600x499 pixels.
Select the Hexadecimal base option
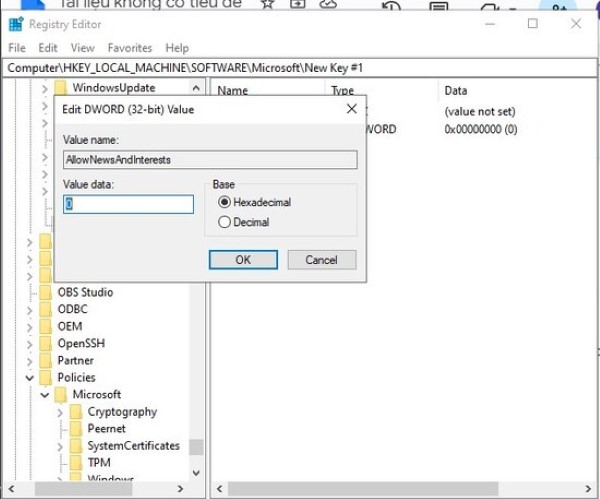[x=224, y=202]
